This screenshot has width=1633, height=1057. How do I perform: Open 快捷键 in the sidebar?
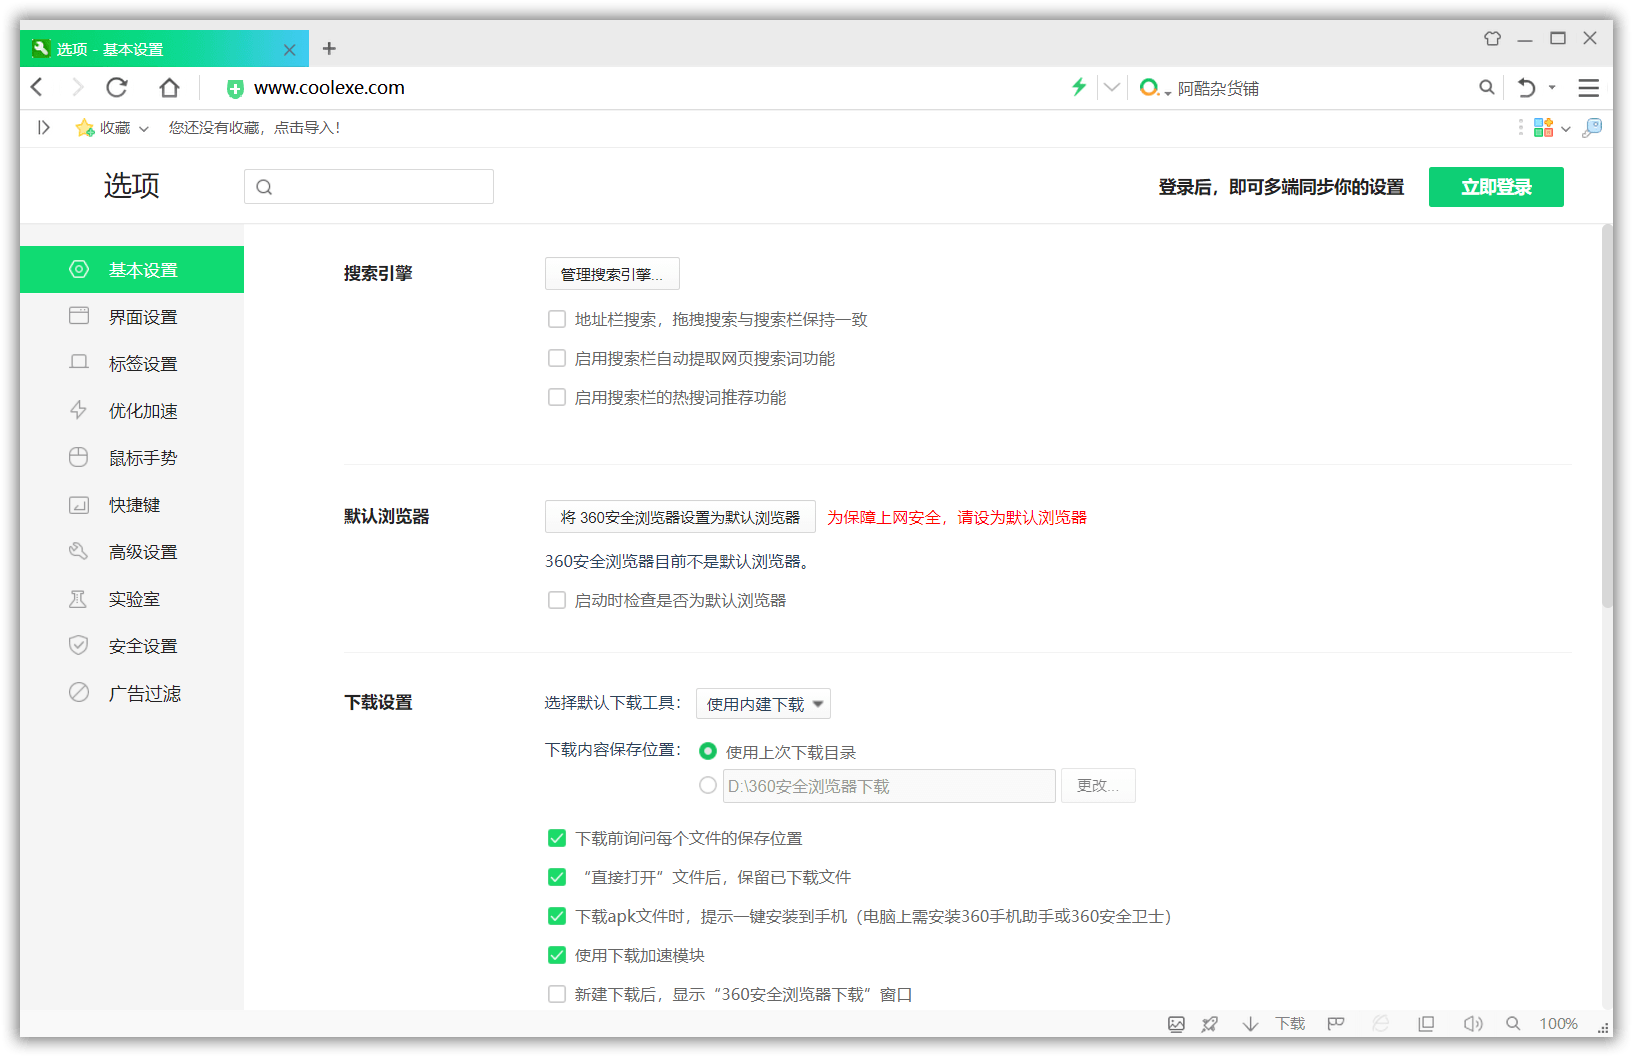tap(132, 504)
